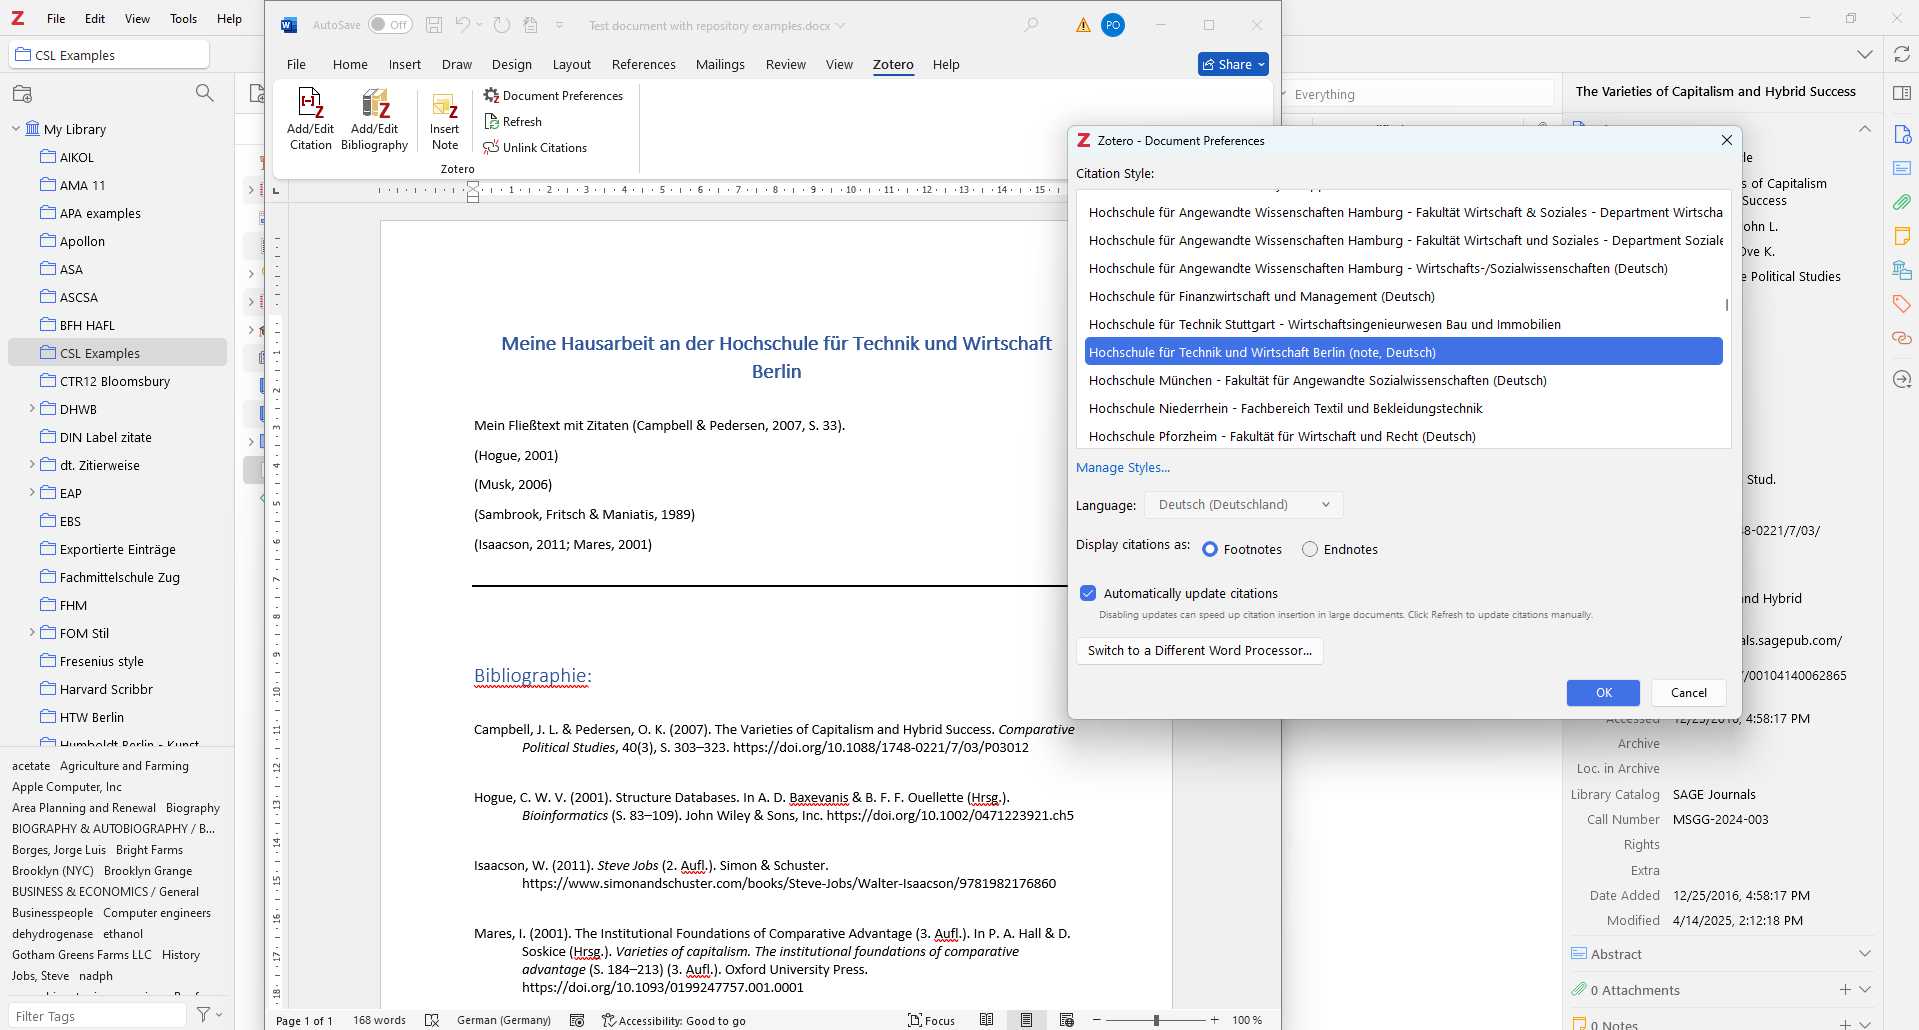The width and height of the screenshot is (1919, 1030).
Task: Collapse the My Library tree item
Action: 14,128
